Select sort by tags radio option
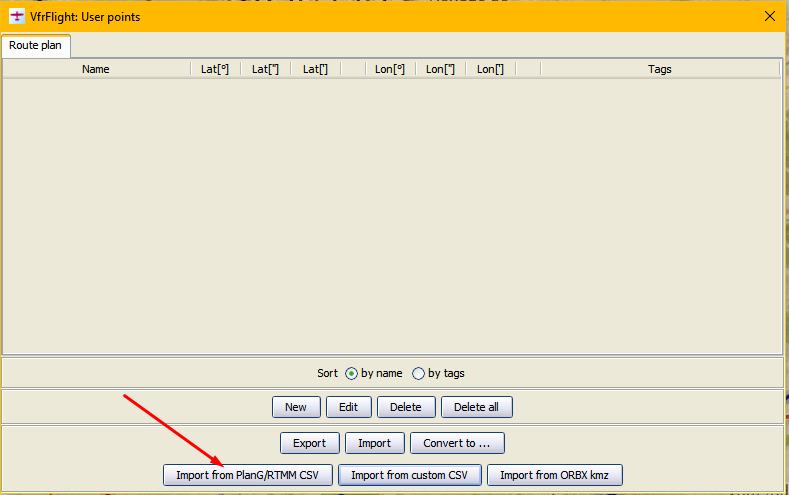Screen dimensions: 789x495 click(x=419, y=374)
